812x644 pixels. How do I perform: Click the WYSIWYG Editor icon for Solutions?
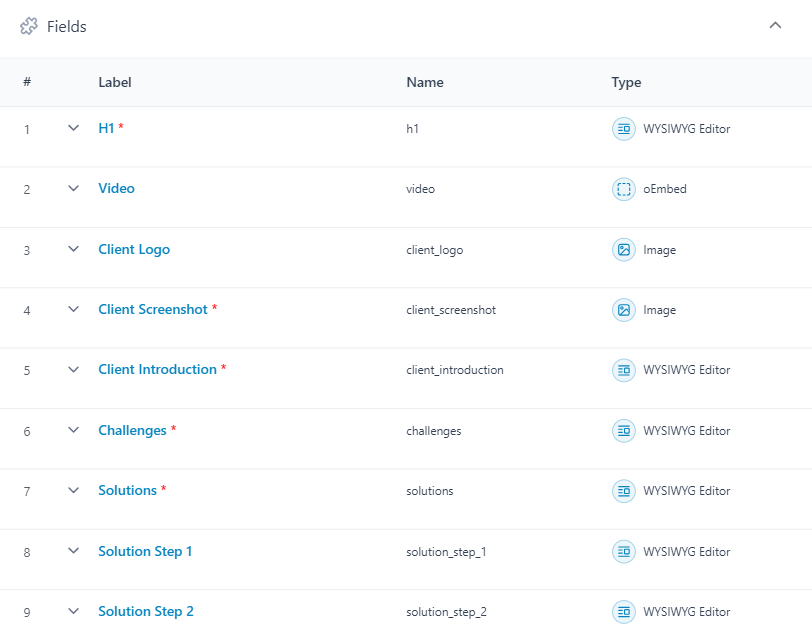tap(623, 491)
